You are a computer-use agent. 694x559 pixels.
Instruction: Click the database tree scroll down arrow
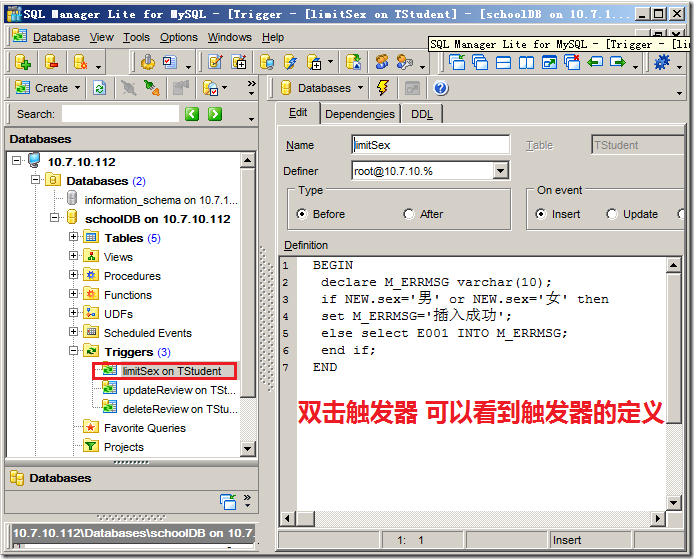point(247,449)
